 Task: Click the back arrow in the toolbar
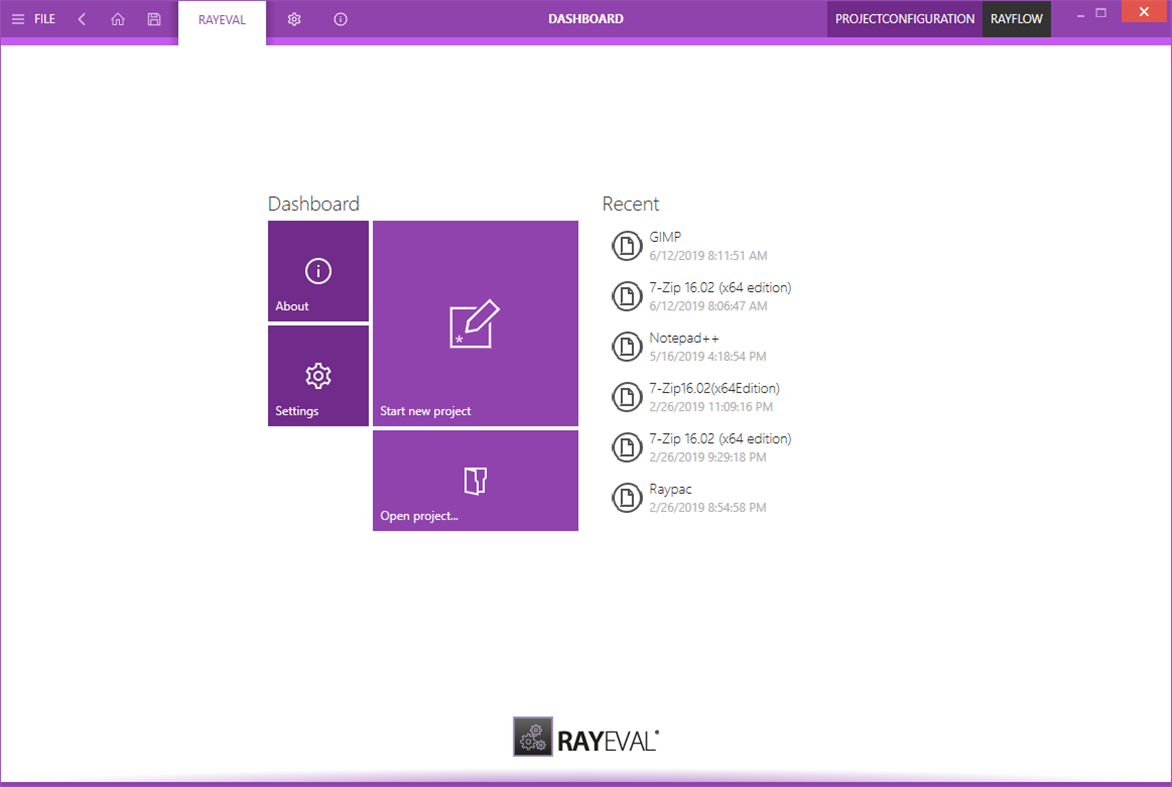click(x=81, y=18)
